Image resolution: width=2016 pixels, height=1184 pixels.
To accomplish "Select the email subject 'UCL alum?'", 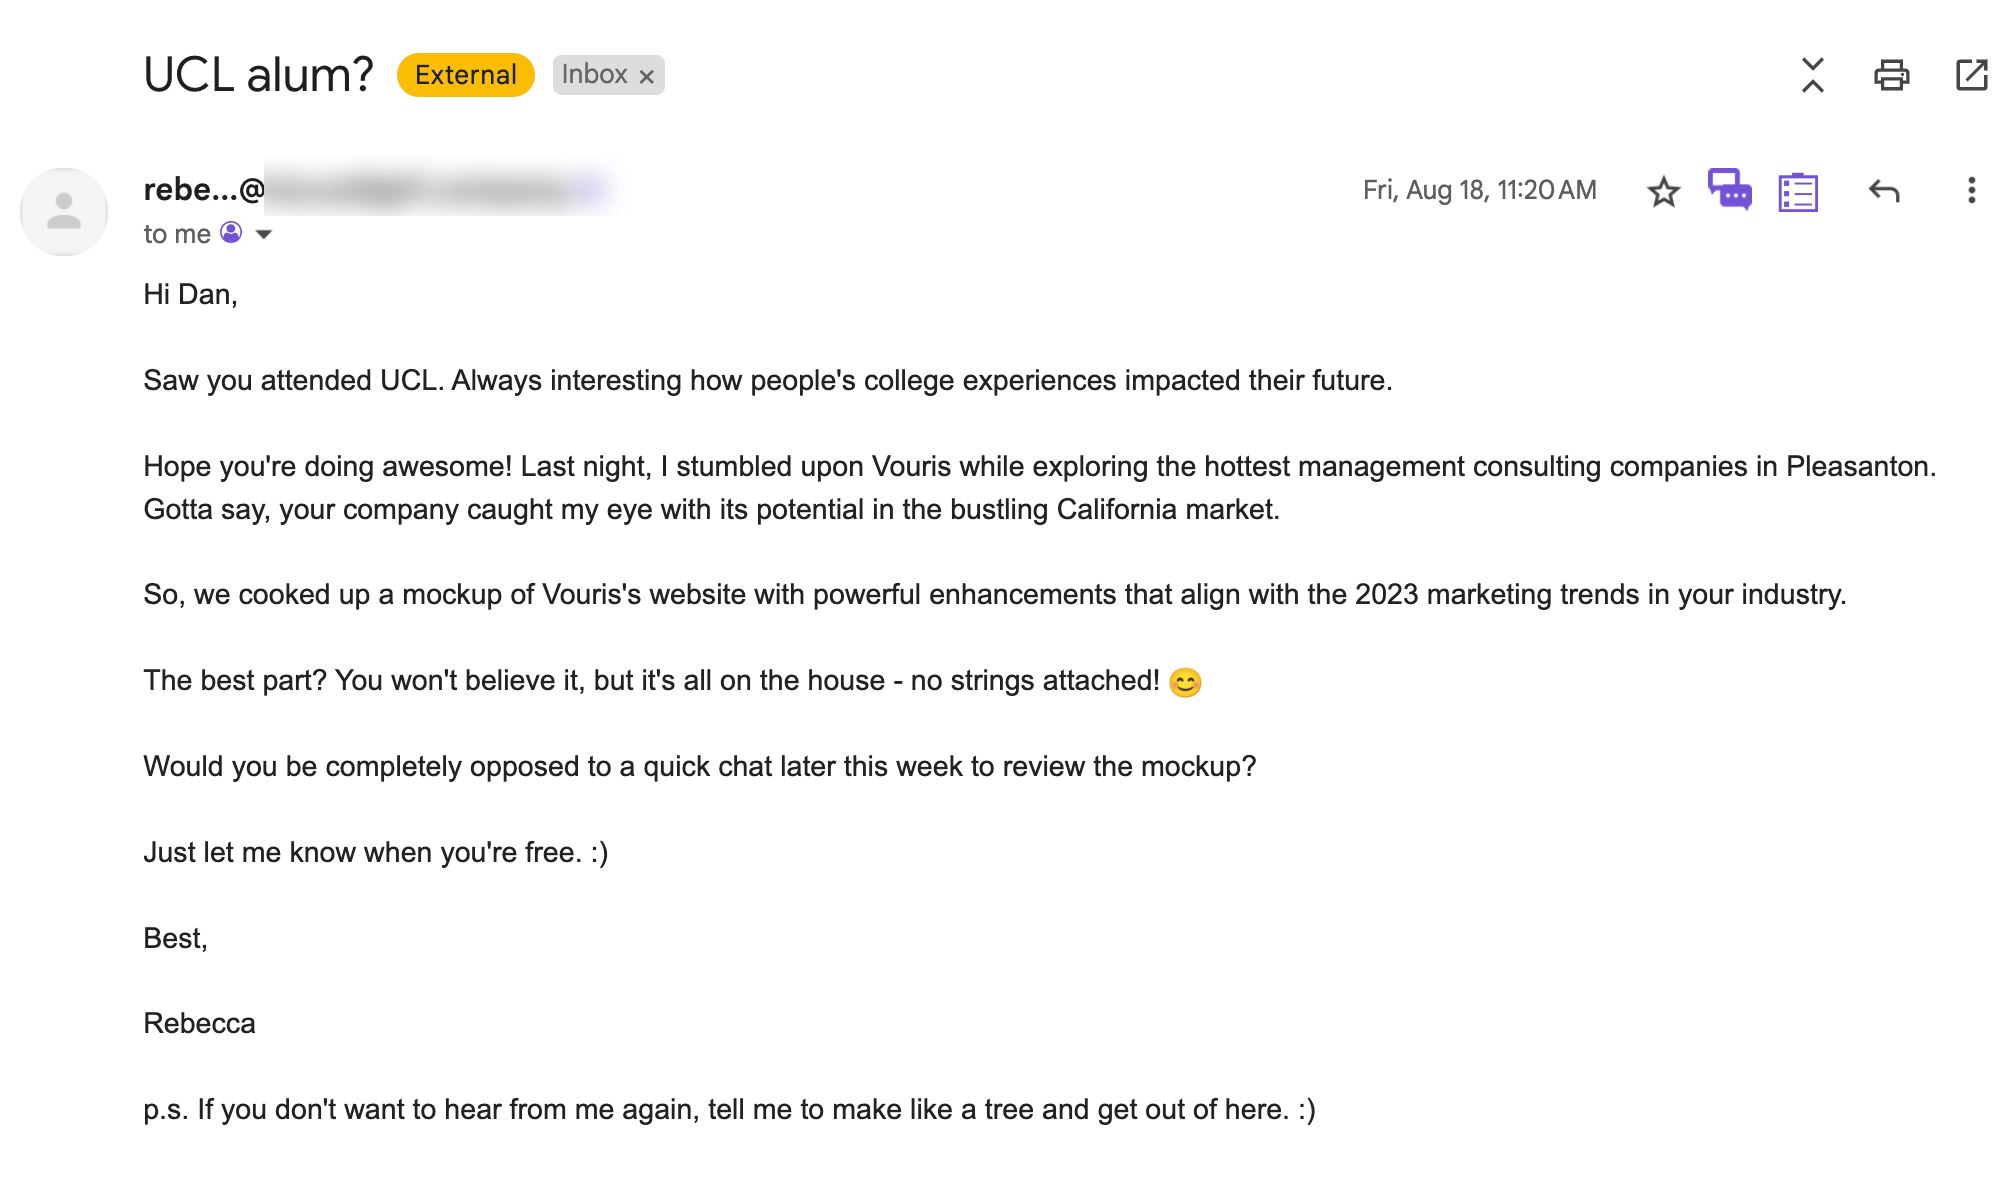I will (x=258, y=72).
